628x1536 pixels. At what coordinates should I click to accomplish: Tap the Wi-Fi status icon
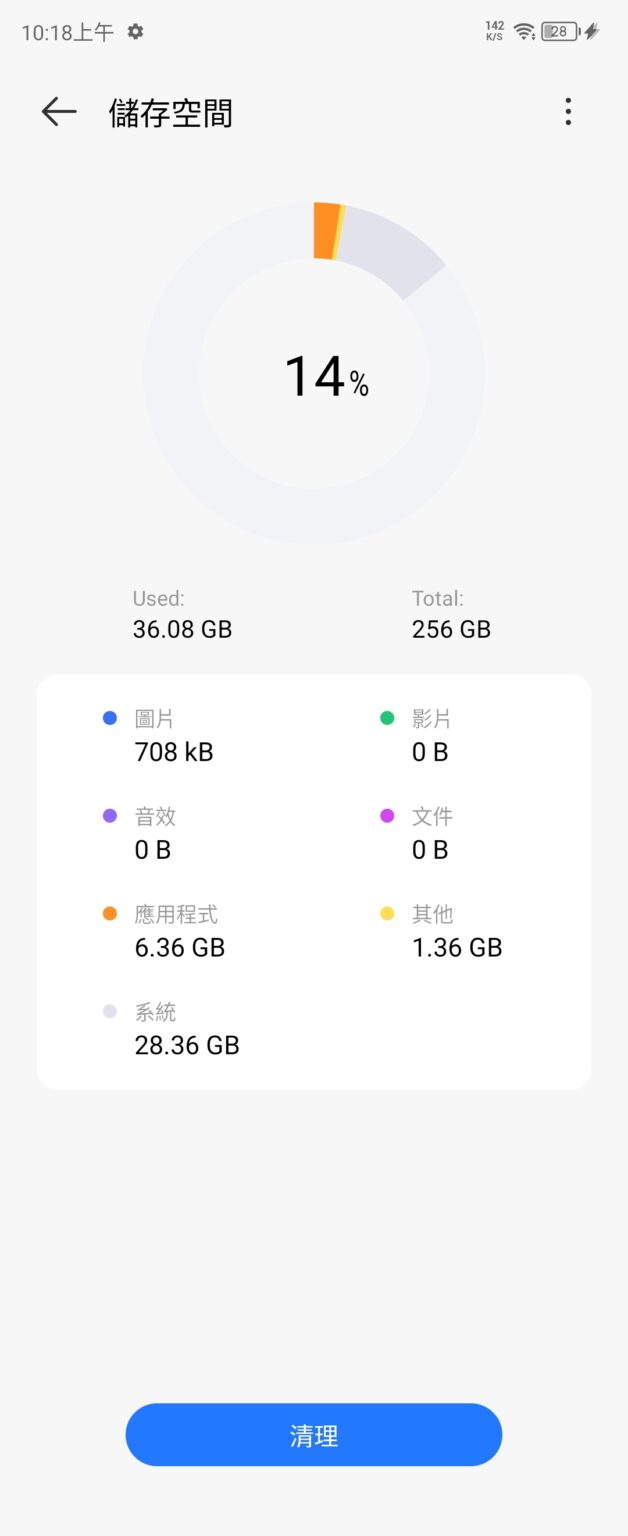(x=524, y=32)
